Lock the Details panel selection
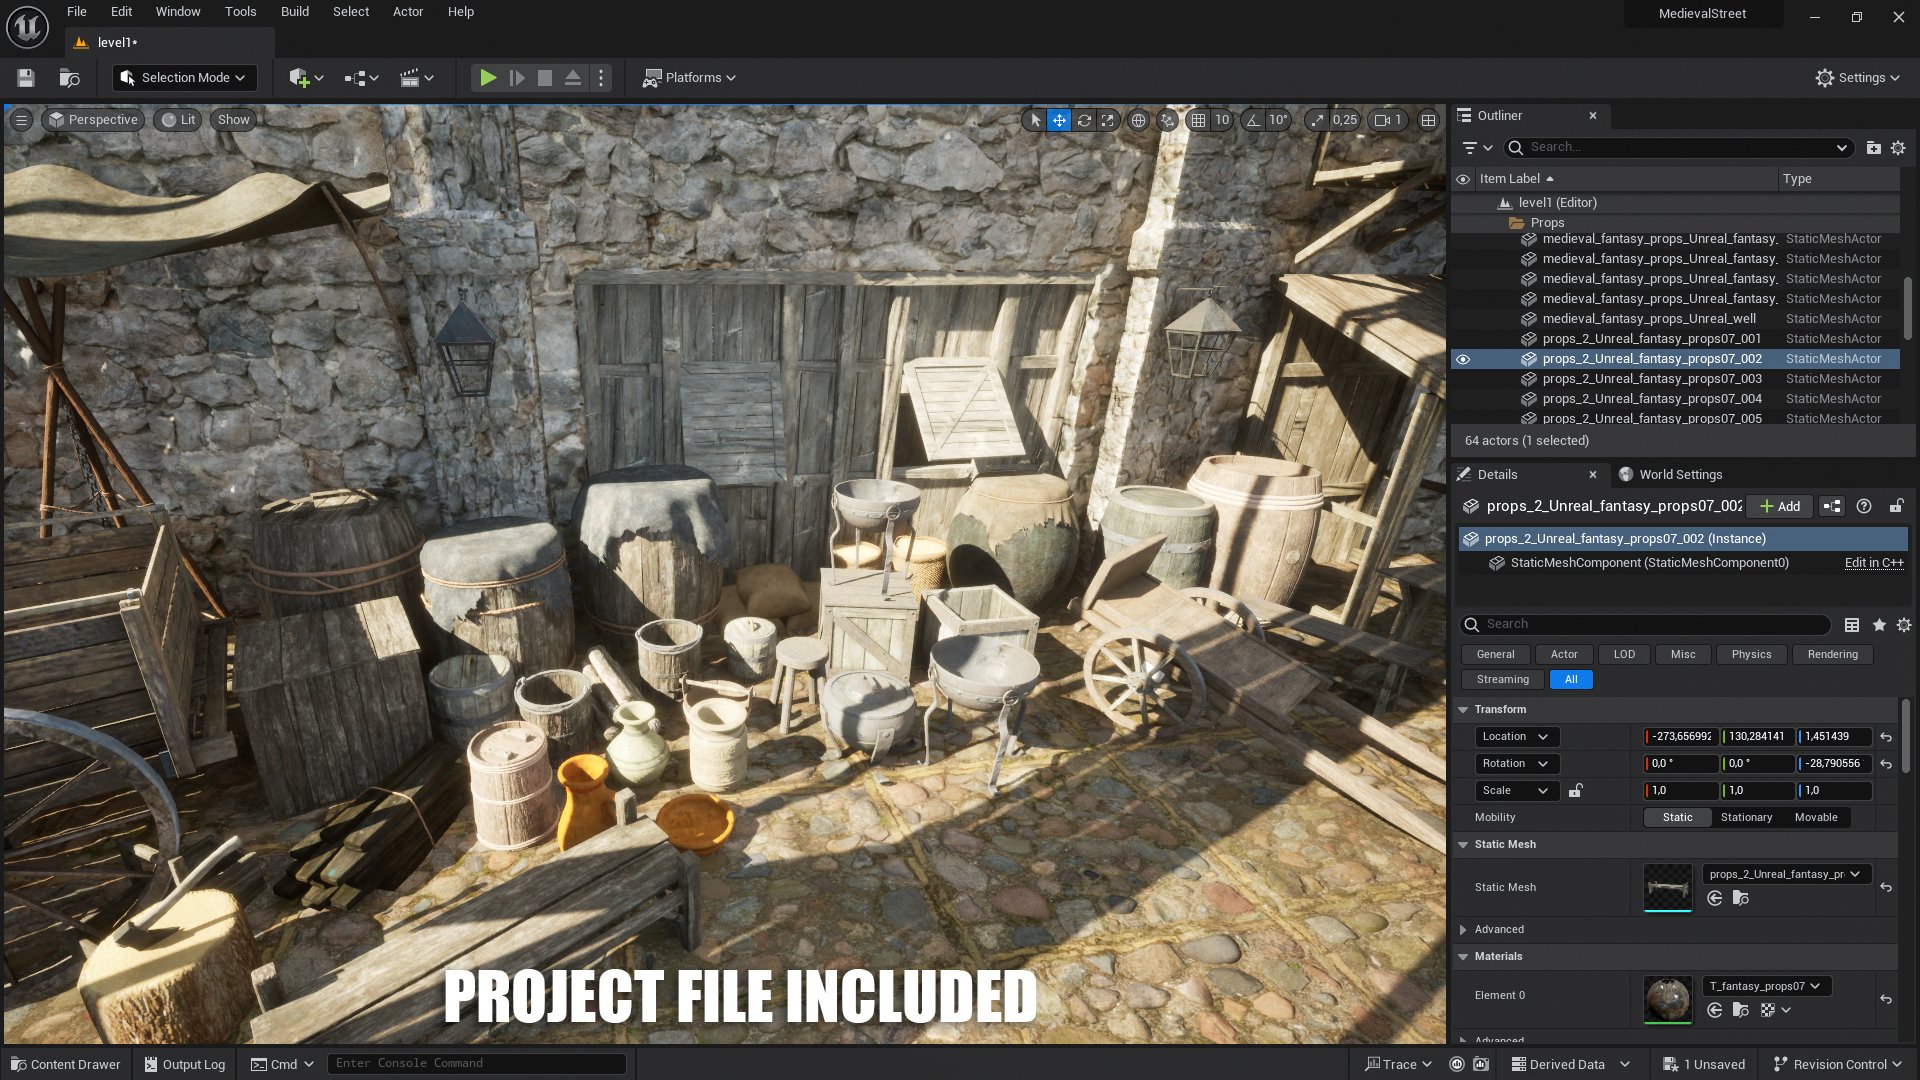 [1896, 507]
